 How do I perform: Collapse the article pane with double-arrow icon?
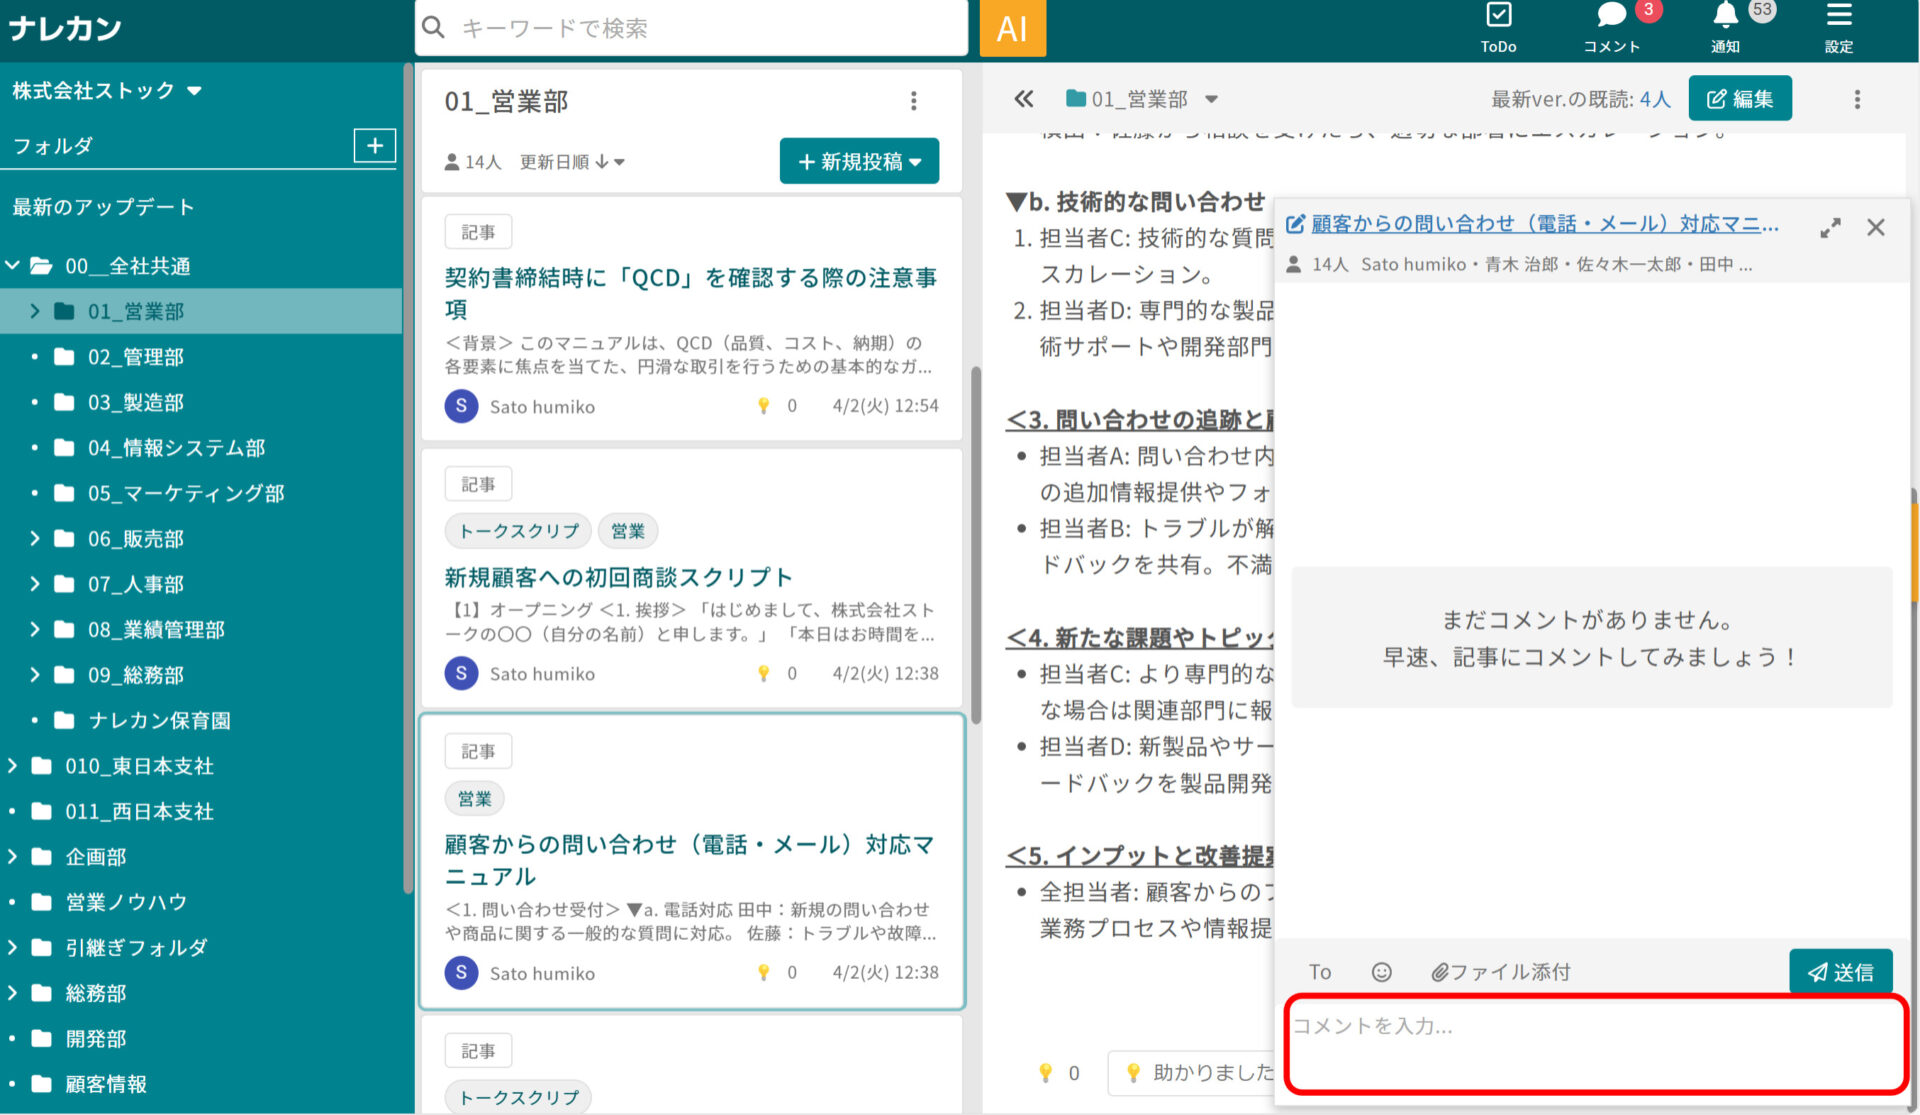(1024, 98)
